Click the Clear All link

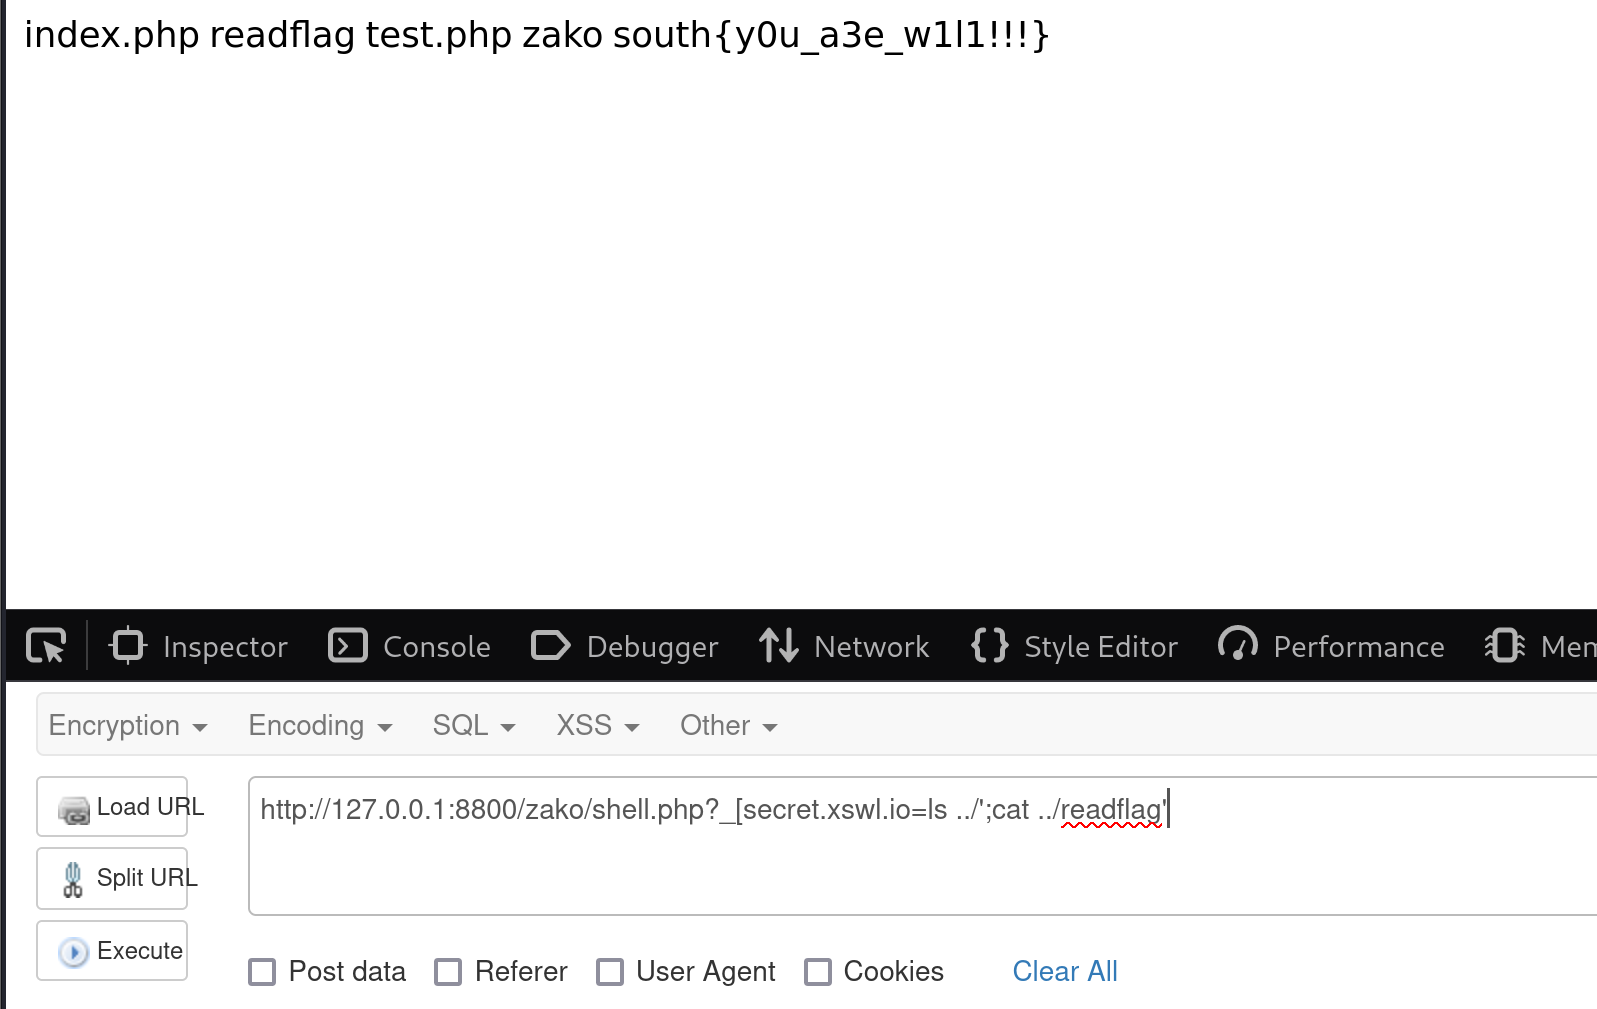coord(1065,971)
